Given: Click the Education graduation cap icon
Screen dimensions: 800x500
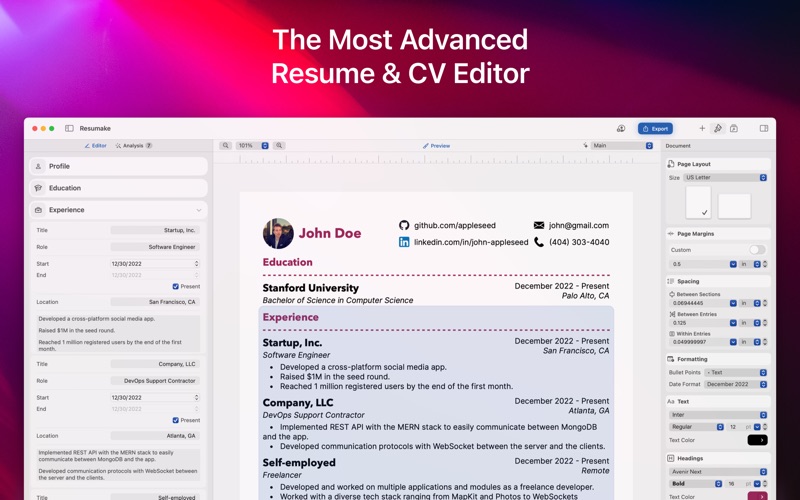Looking at the screenshot, I should (x=38, y=188).
